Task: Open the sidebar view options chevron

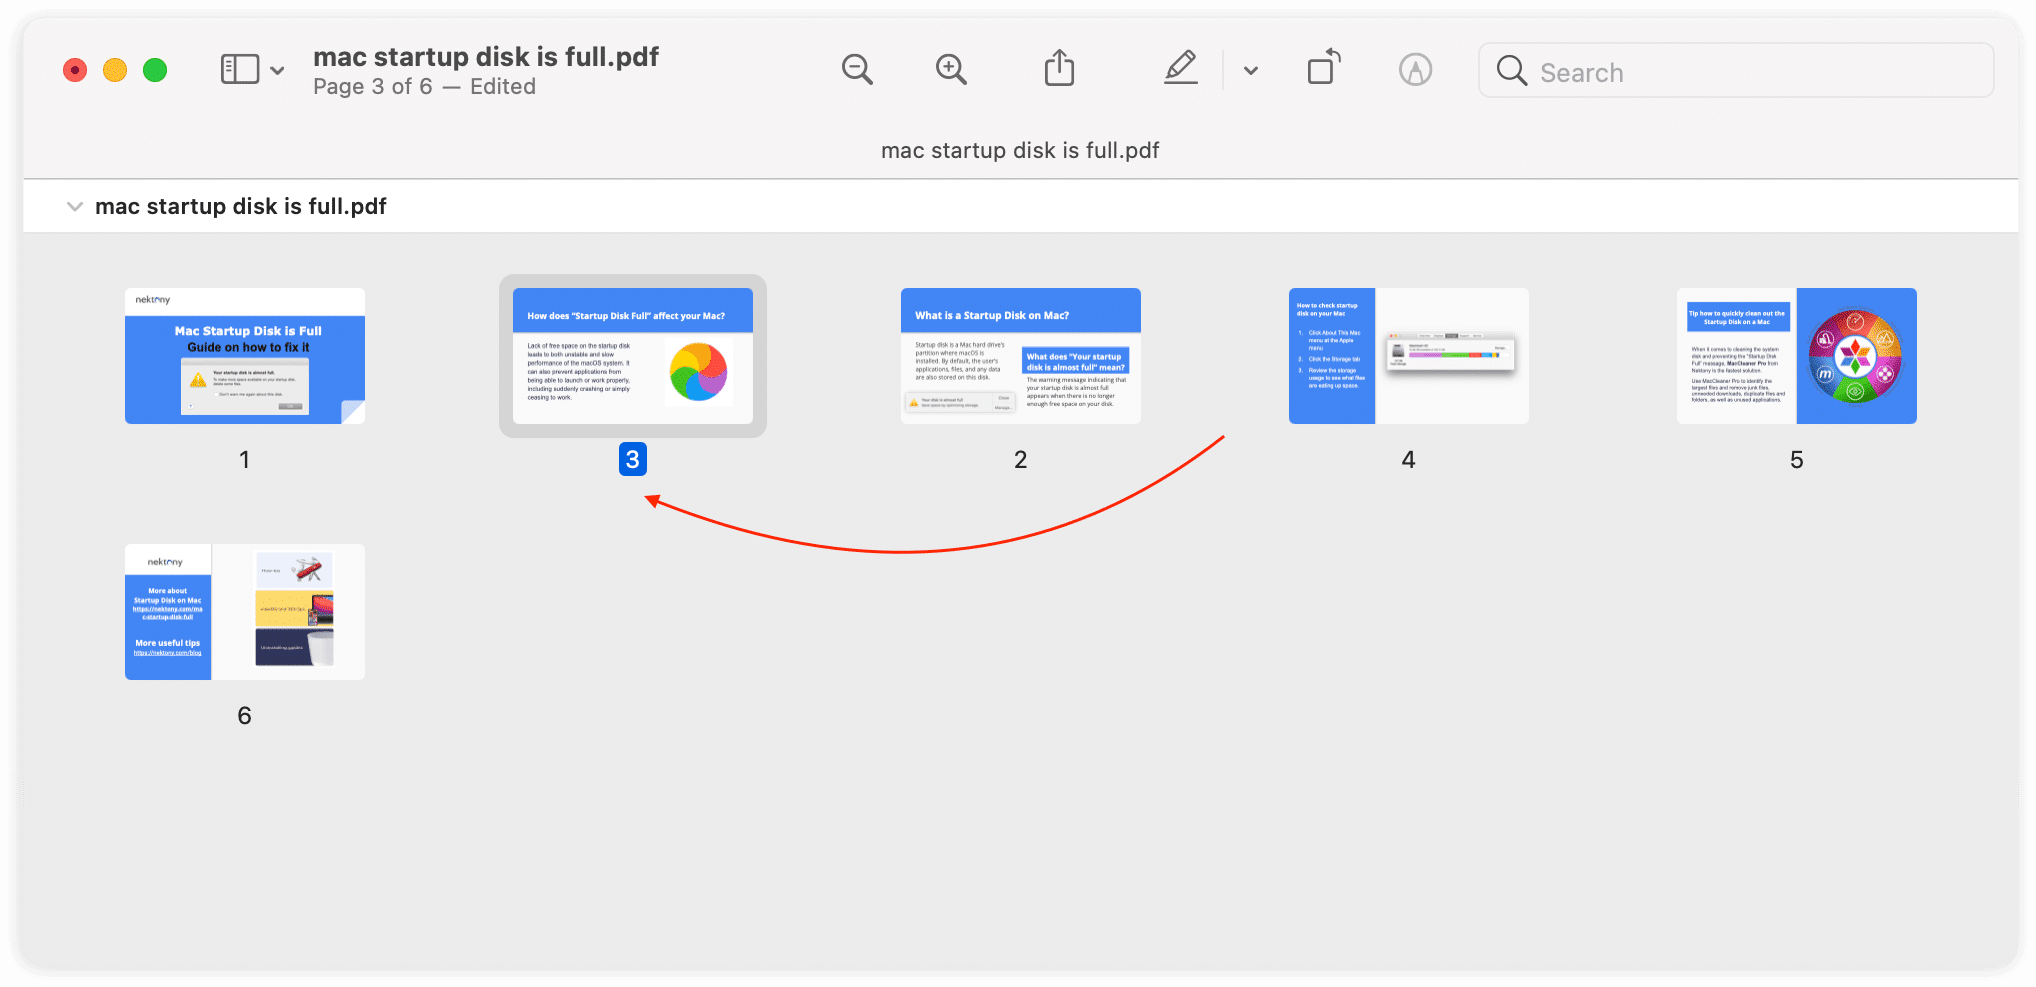Action: 277,71
